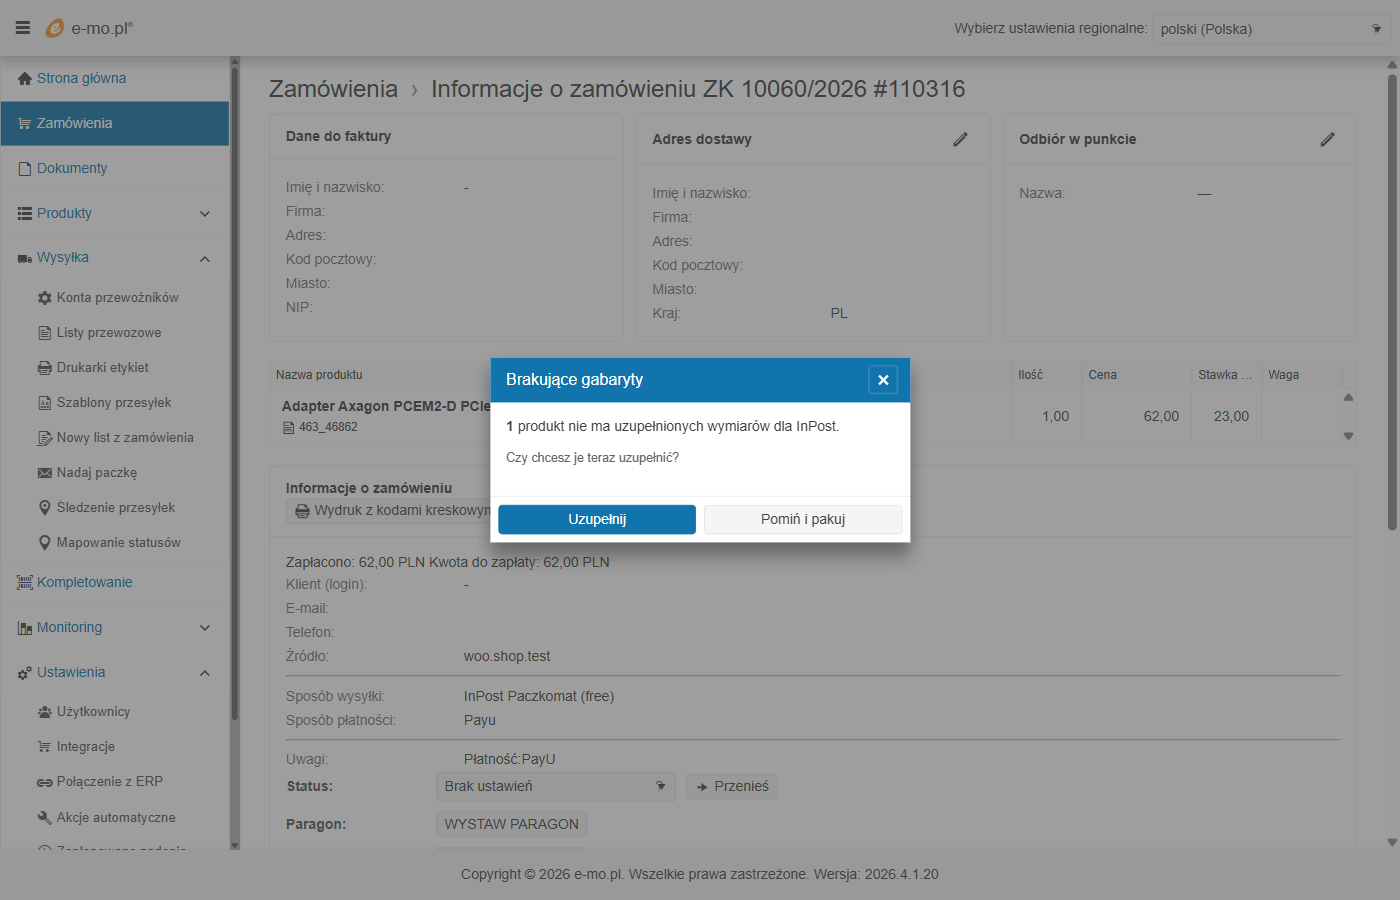
Task: Open Konta przewoźników settings
Action: point(117,298)
